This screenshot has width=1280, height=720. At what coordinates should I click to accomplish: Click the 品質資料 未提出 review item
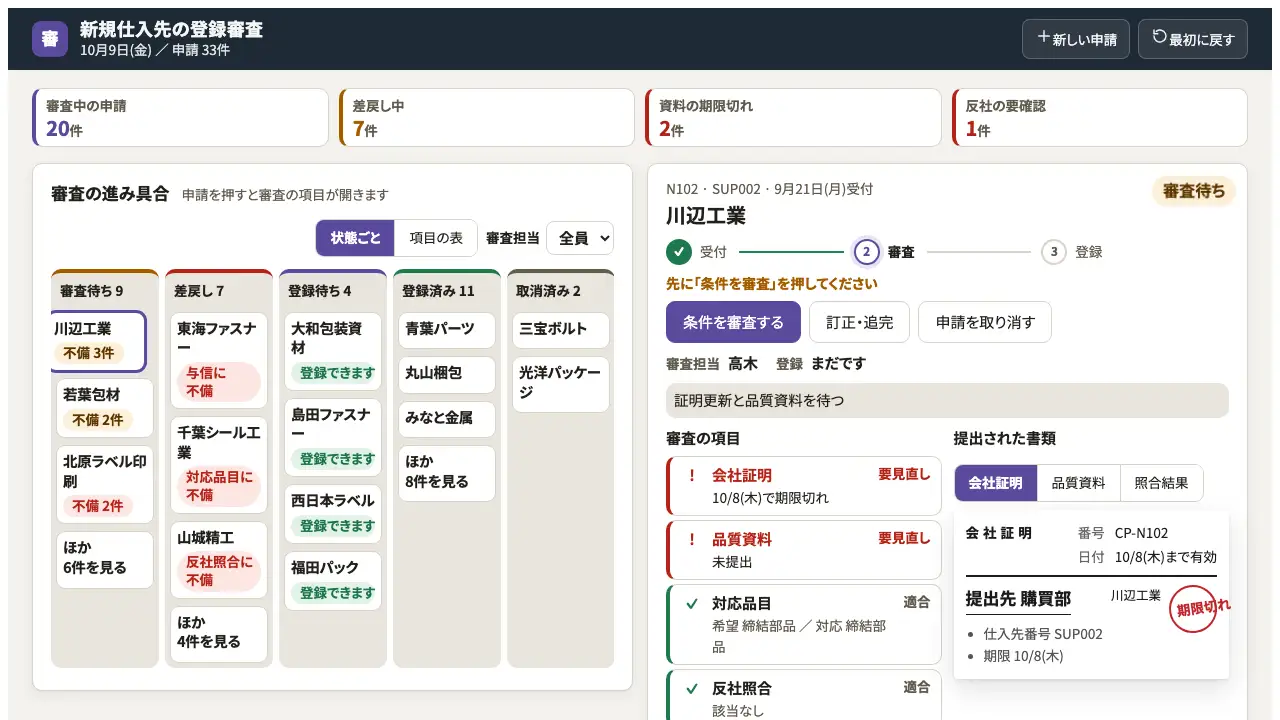804,549
